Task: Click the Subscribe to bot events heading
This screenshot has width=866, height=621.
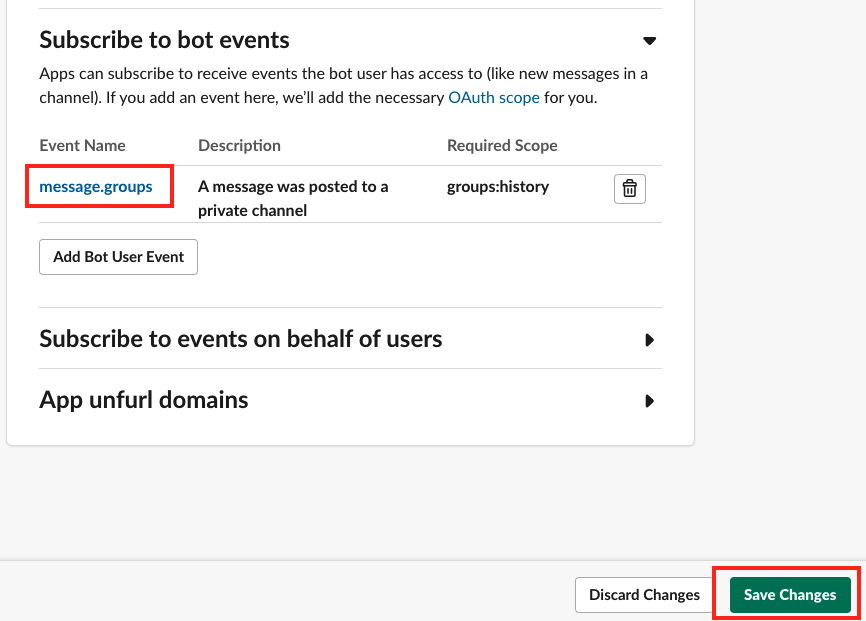Action: [x=164, y=40]
